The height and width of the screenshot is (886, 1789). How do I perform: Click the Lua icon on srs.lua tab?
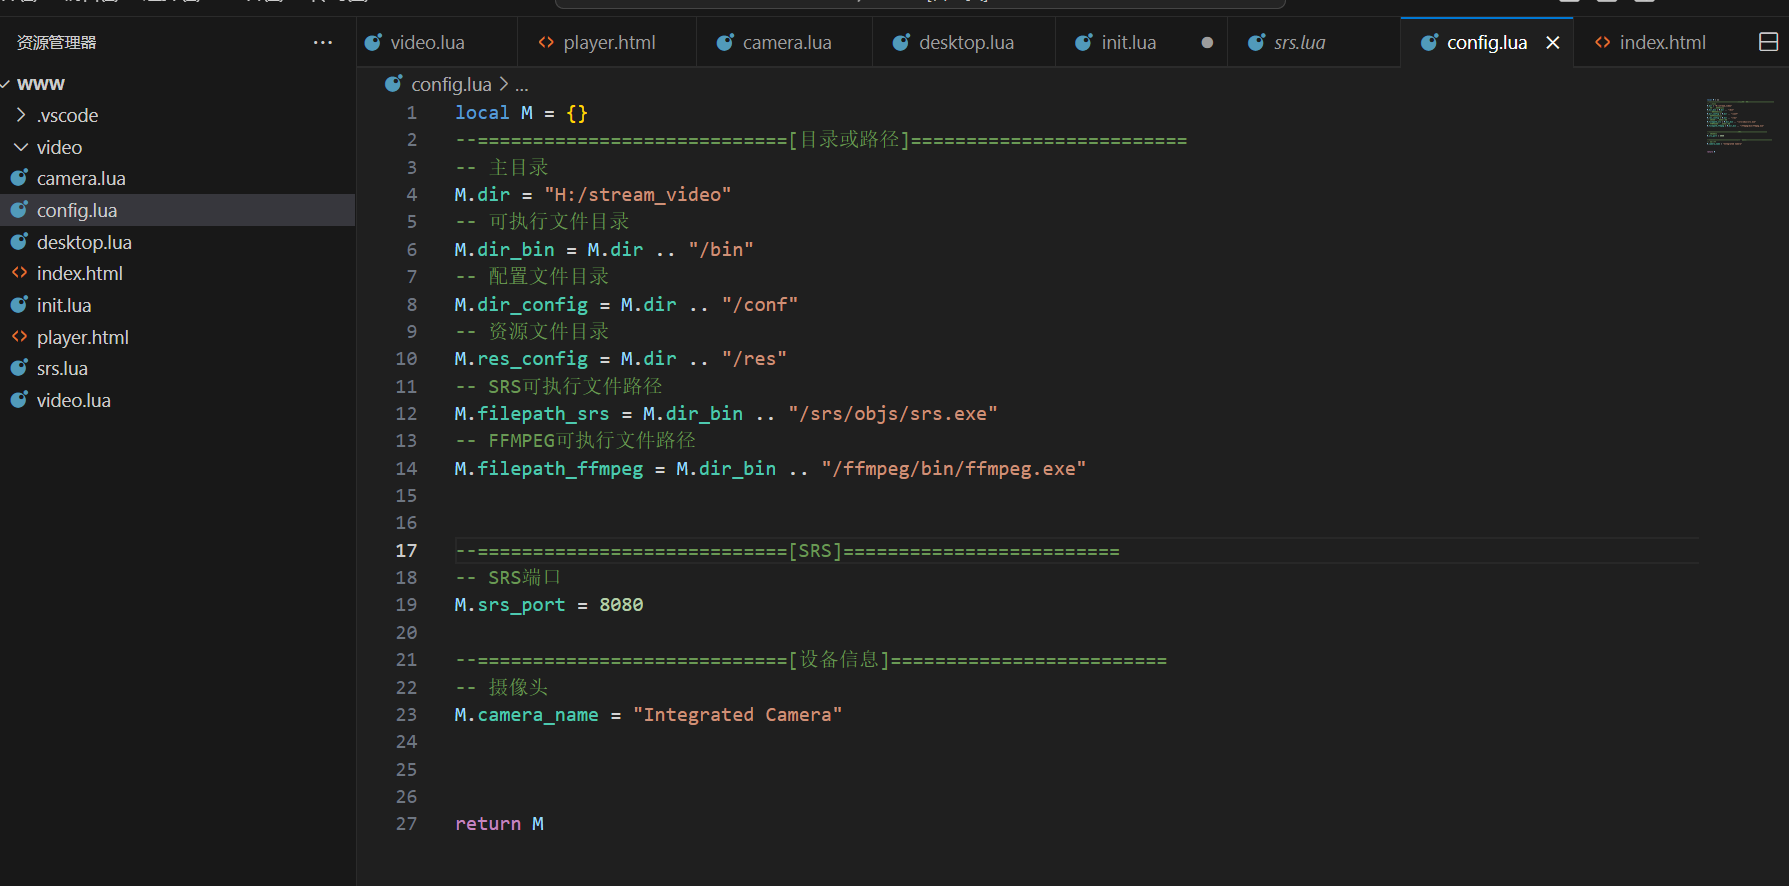coord(1256,42)
